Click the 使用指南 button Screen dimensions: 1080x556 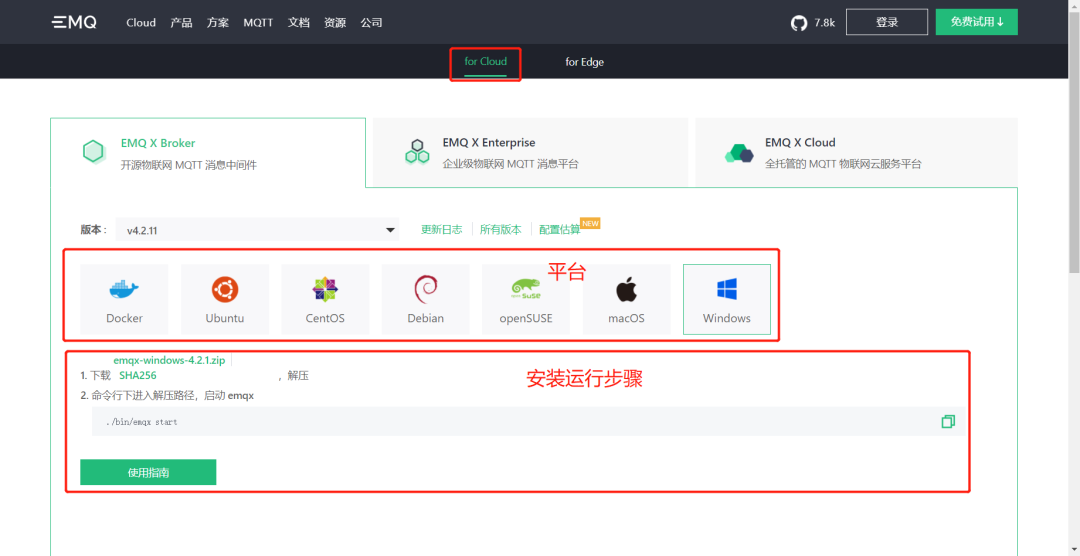click(148, 472)
